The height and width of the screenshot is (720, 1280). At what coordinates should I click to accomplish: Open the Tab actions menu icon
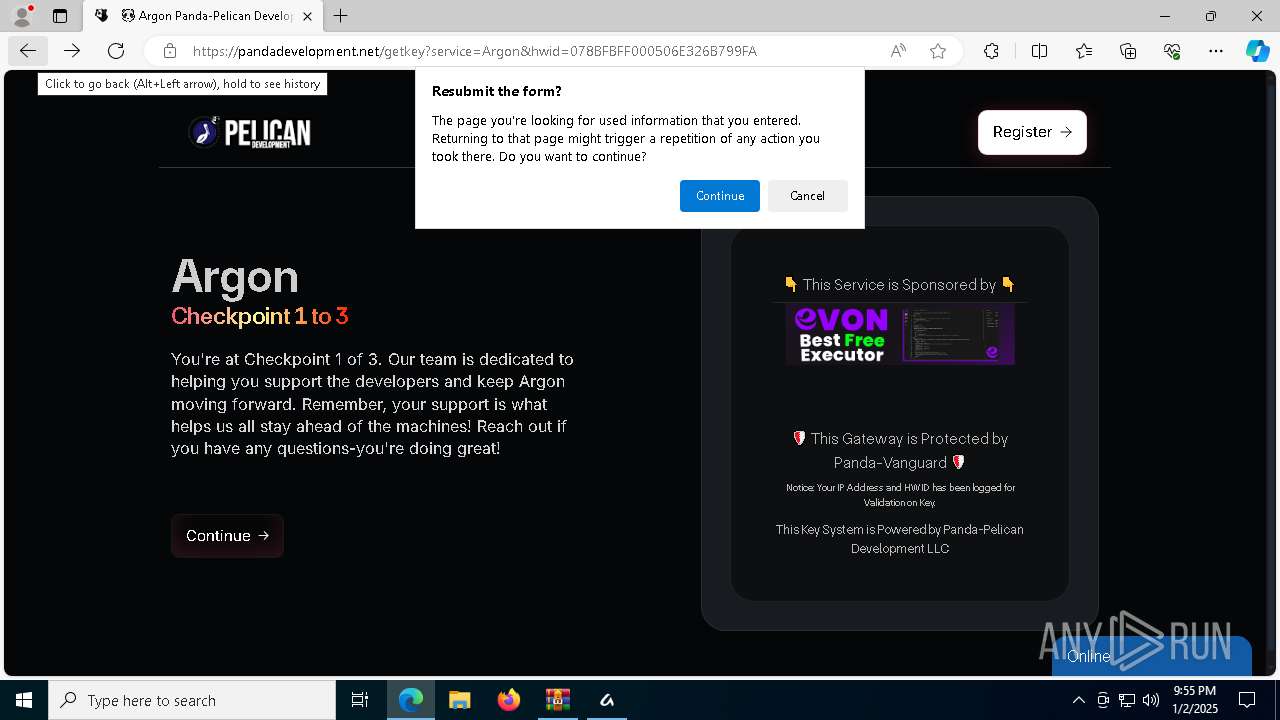pyautogui.click(x=60, y=16)
